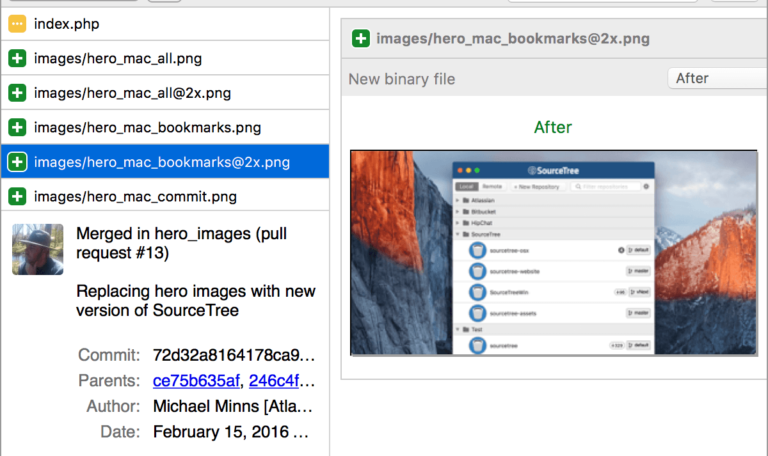Select images/hero_mac_all.png file
This screenshot has width=768, height=456.
coord(165,58)
